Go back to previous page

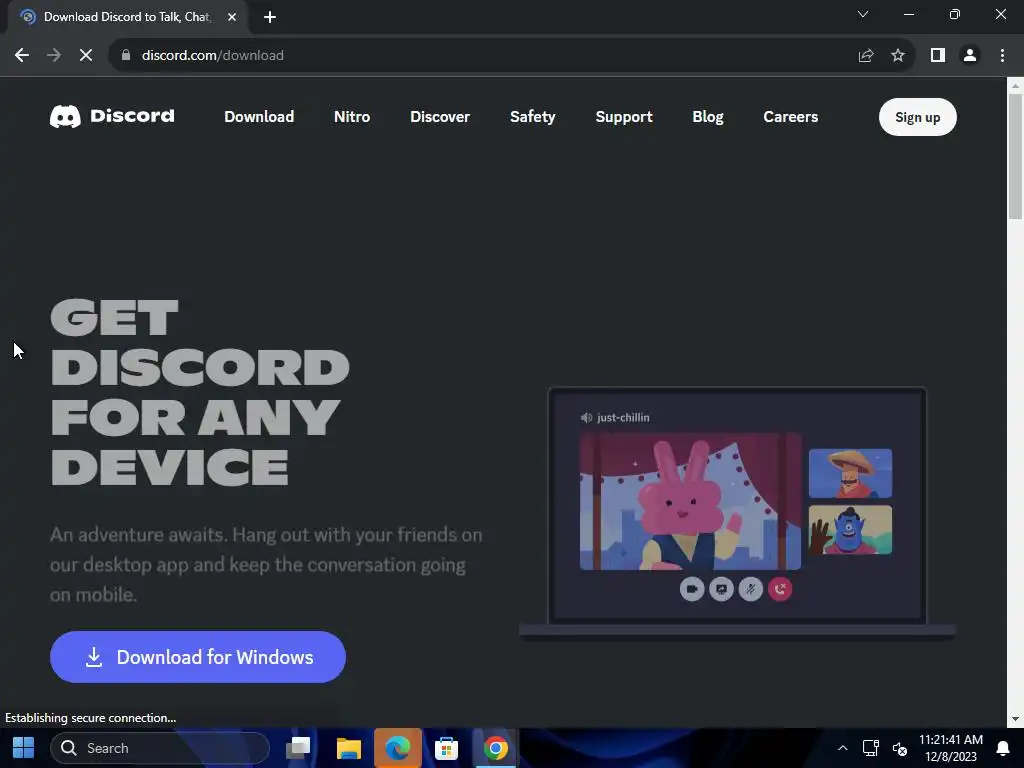pyautogui.click(x=22, y=56)
